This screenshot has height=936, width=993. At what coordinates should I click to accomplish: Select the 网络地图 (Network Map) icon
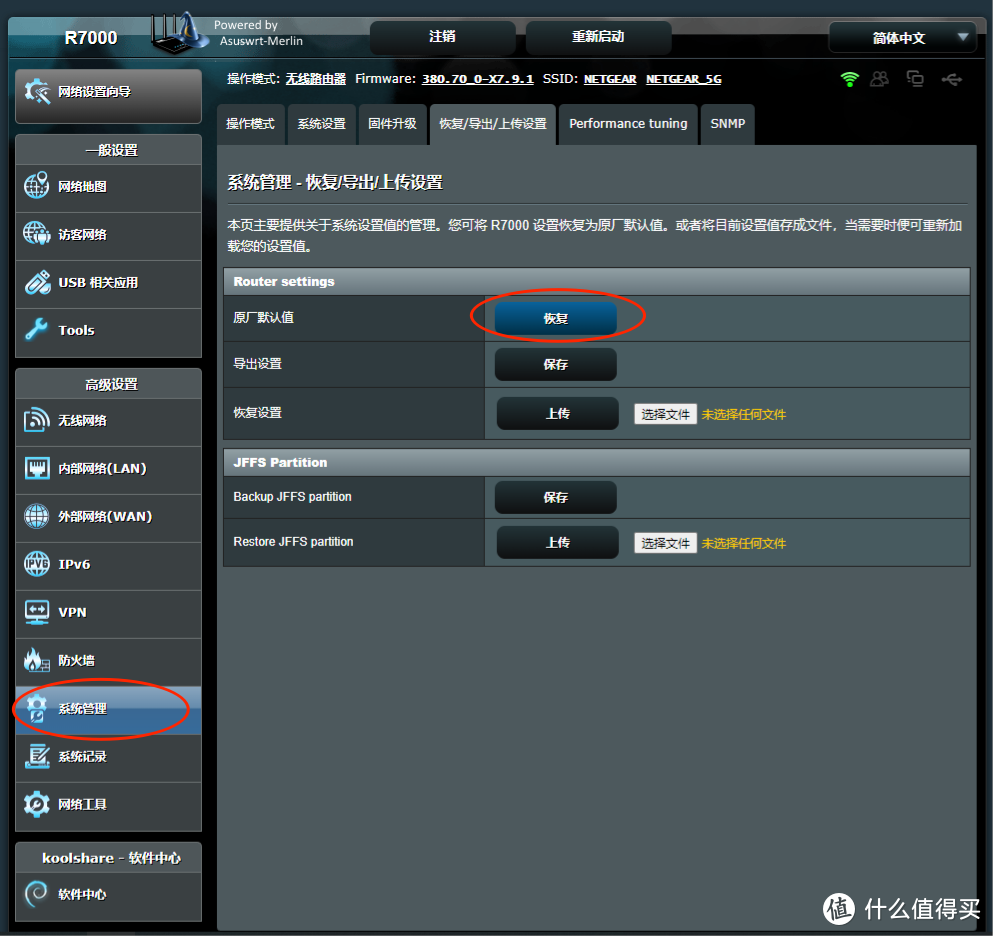pos(36,186)
